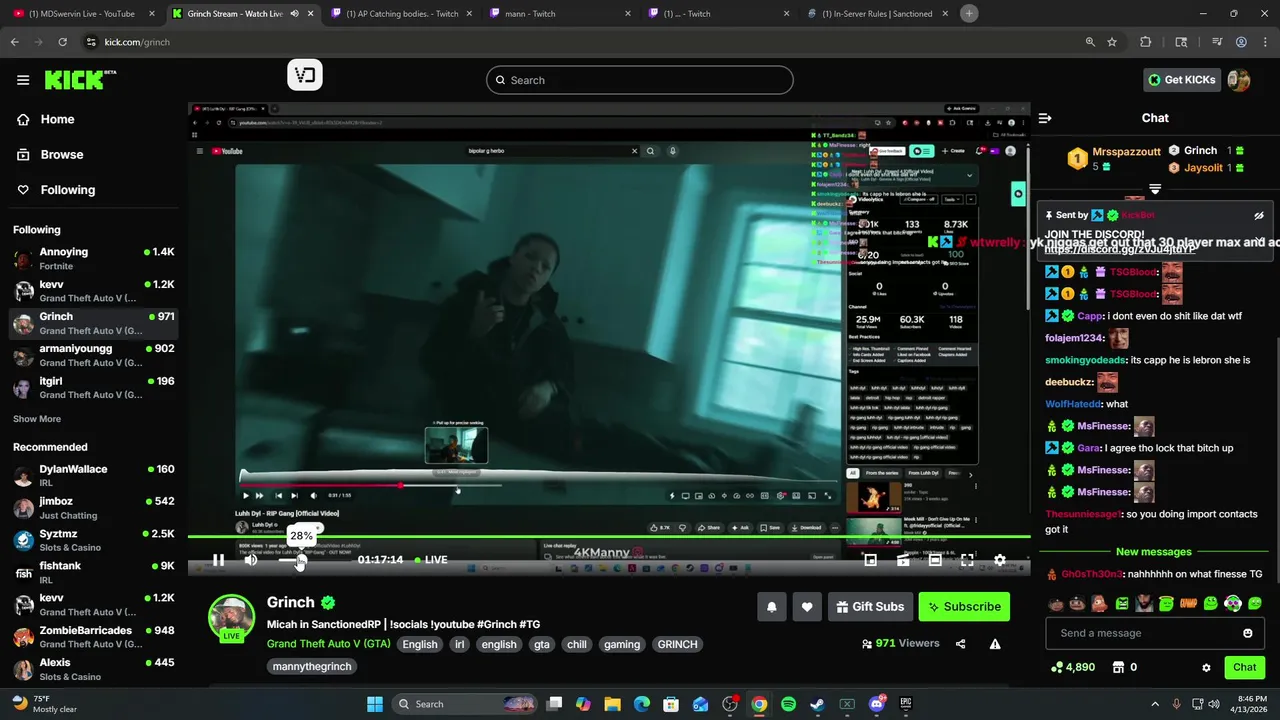Open the mini player

871,560
